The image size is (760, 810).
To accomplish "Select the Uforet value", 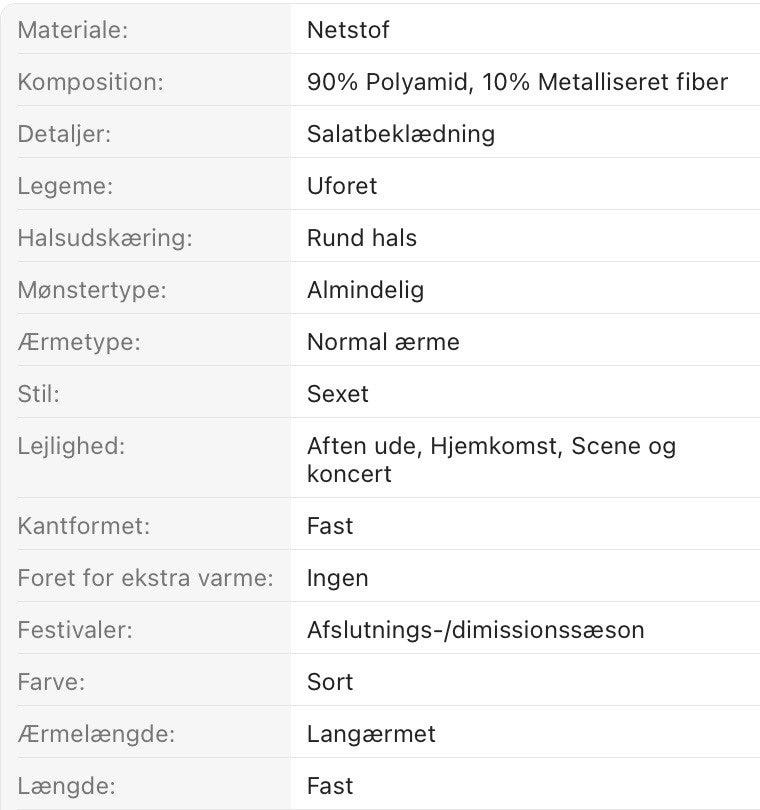I will coord(342,186).
